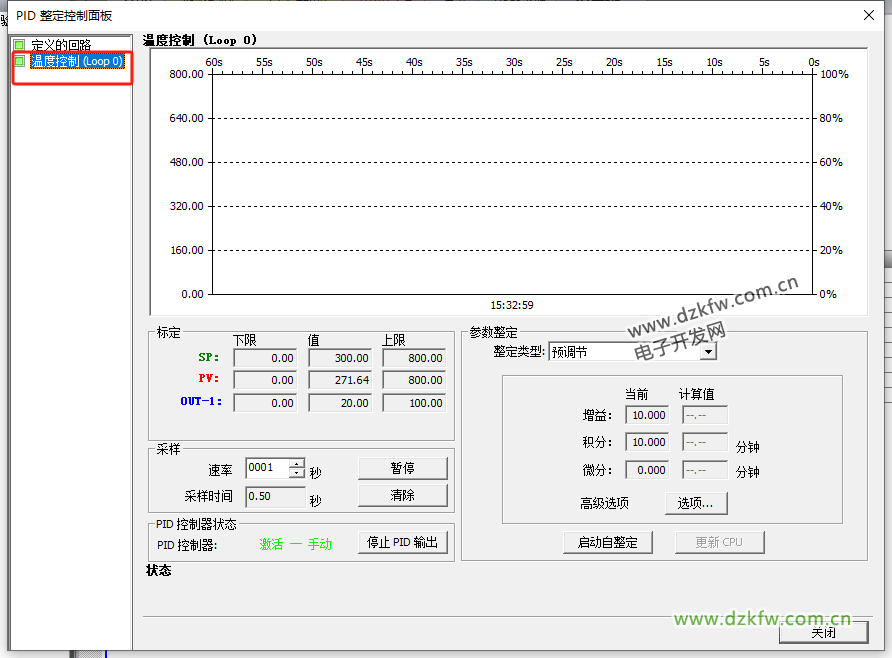Click the current 微分 value field

[648, 470]
